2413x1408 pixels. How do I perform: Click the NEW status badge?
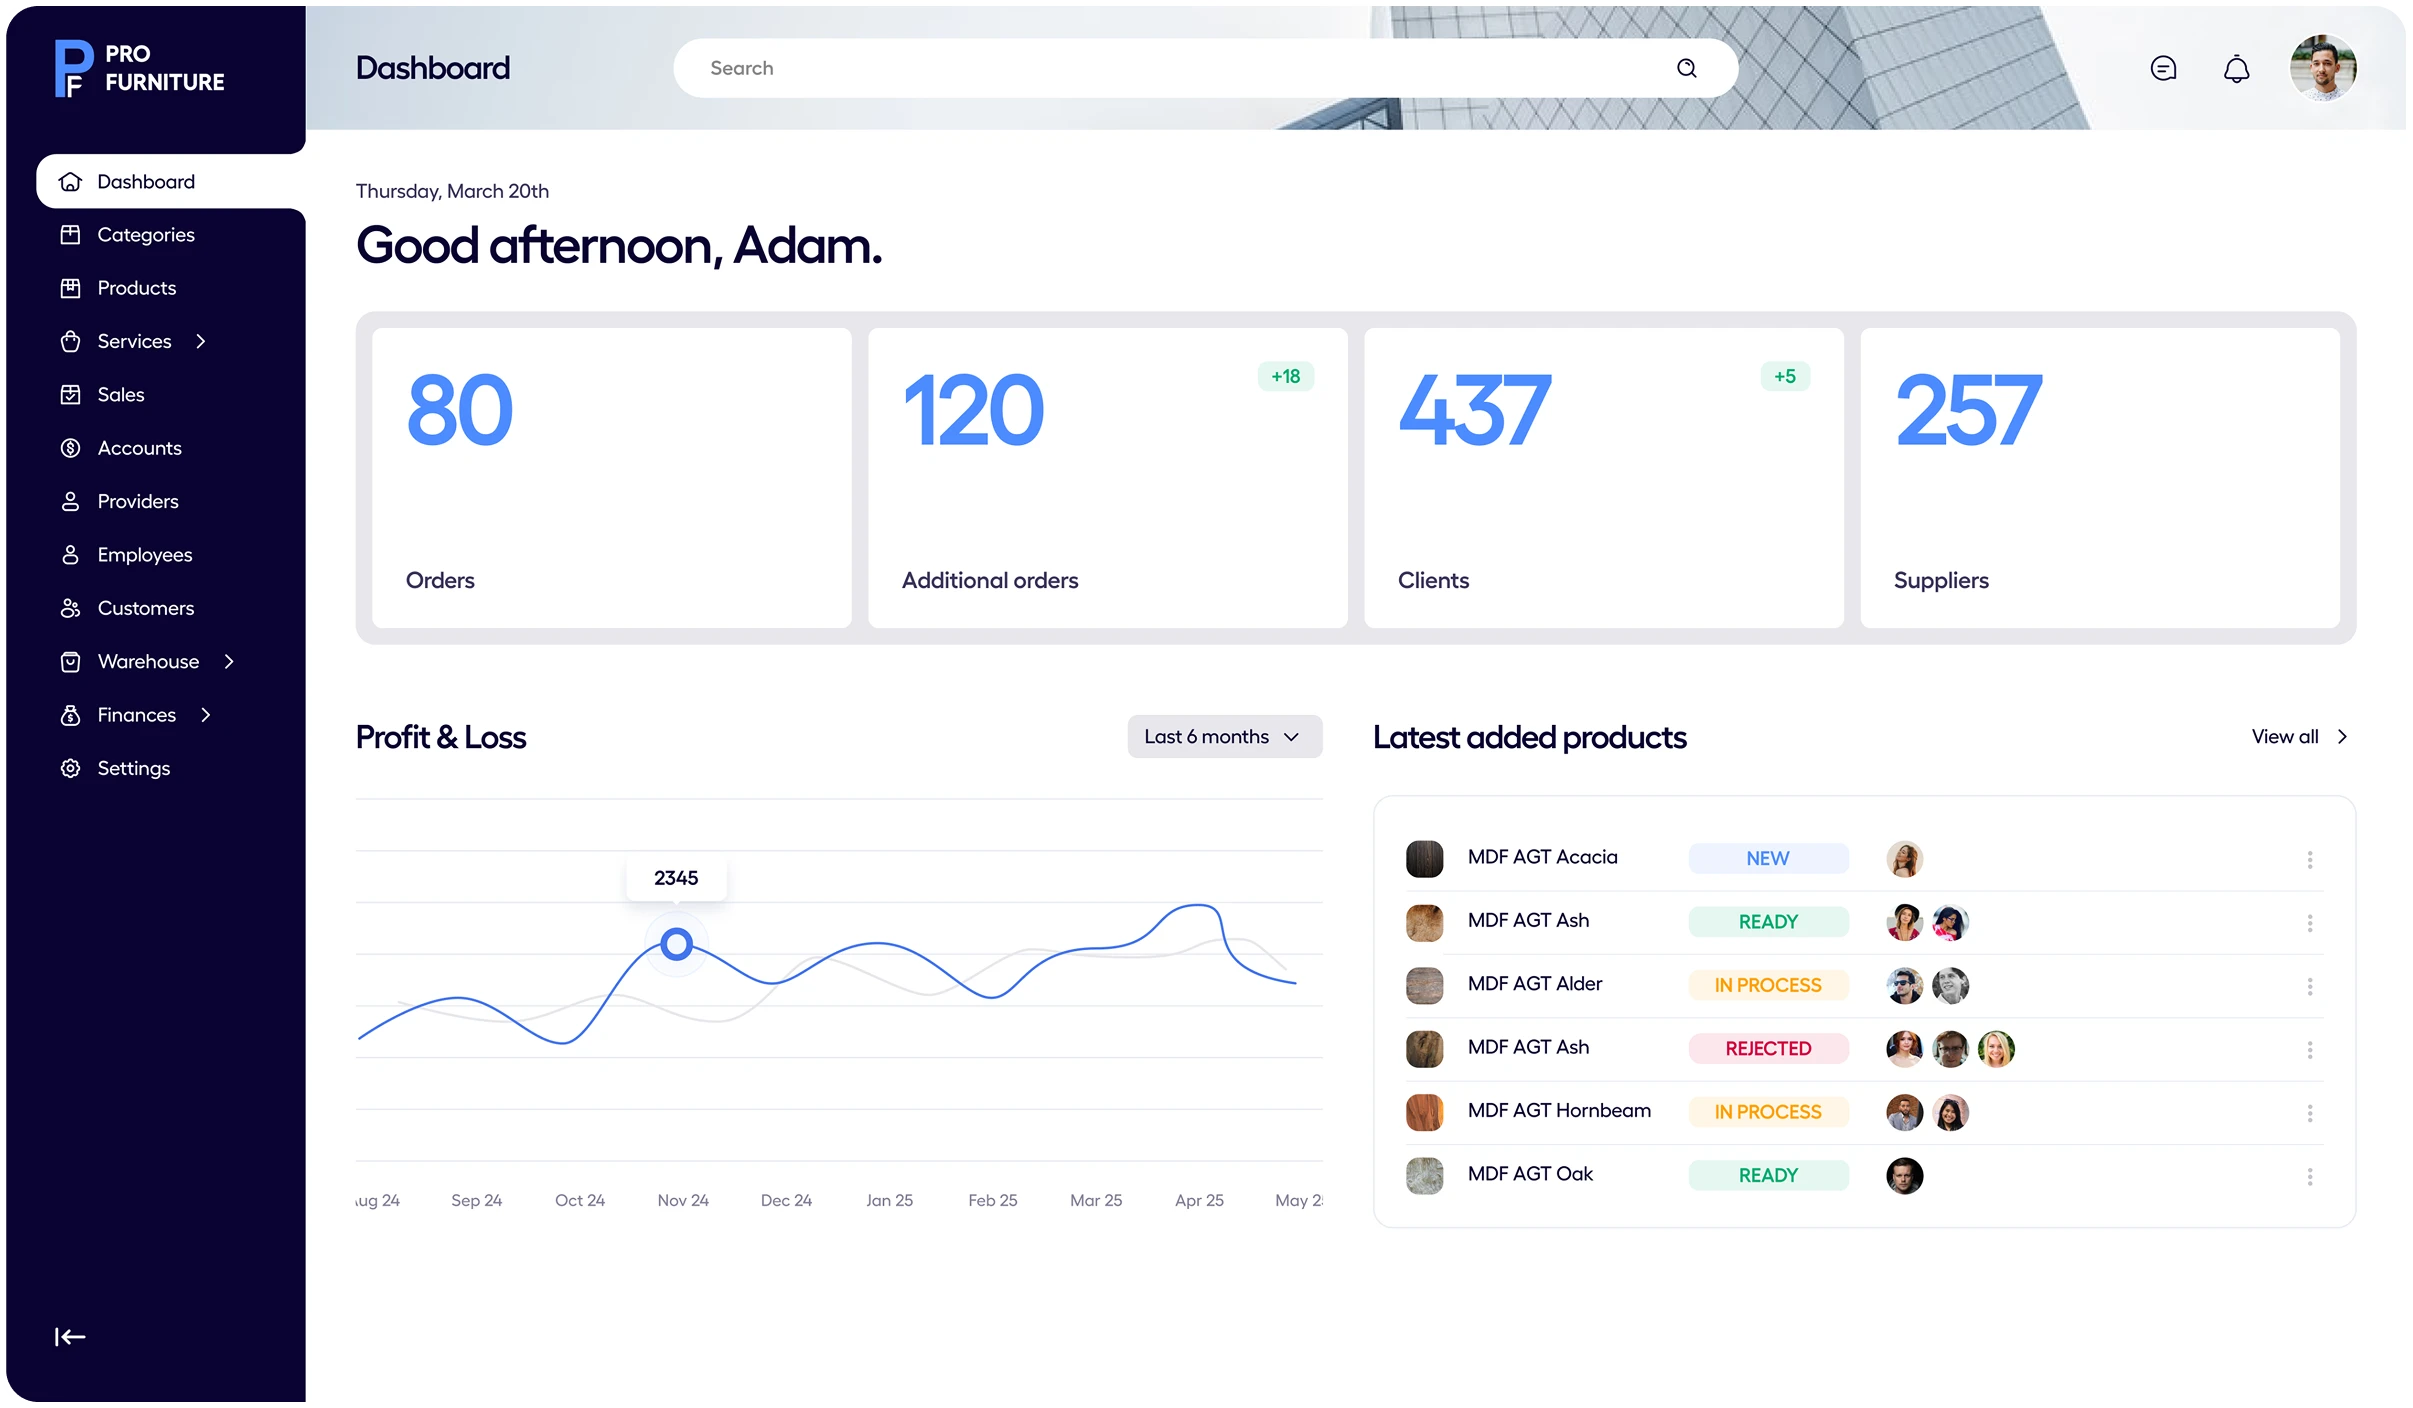tap(1768, 859)
